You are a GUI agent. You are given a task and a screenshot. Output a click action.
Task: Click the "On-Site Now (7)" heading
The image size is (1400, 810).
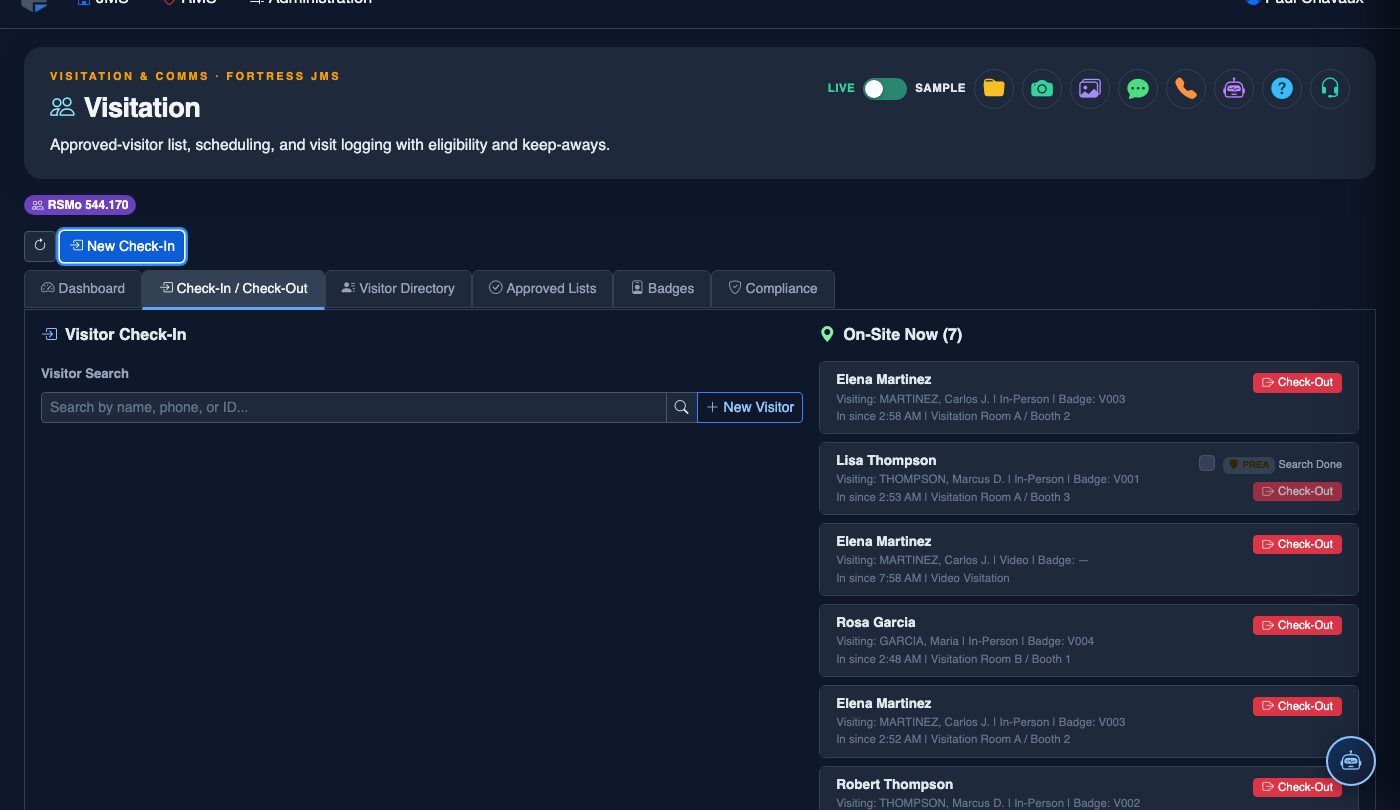point(902,335)
